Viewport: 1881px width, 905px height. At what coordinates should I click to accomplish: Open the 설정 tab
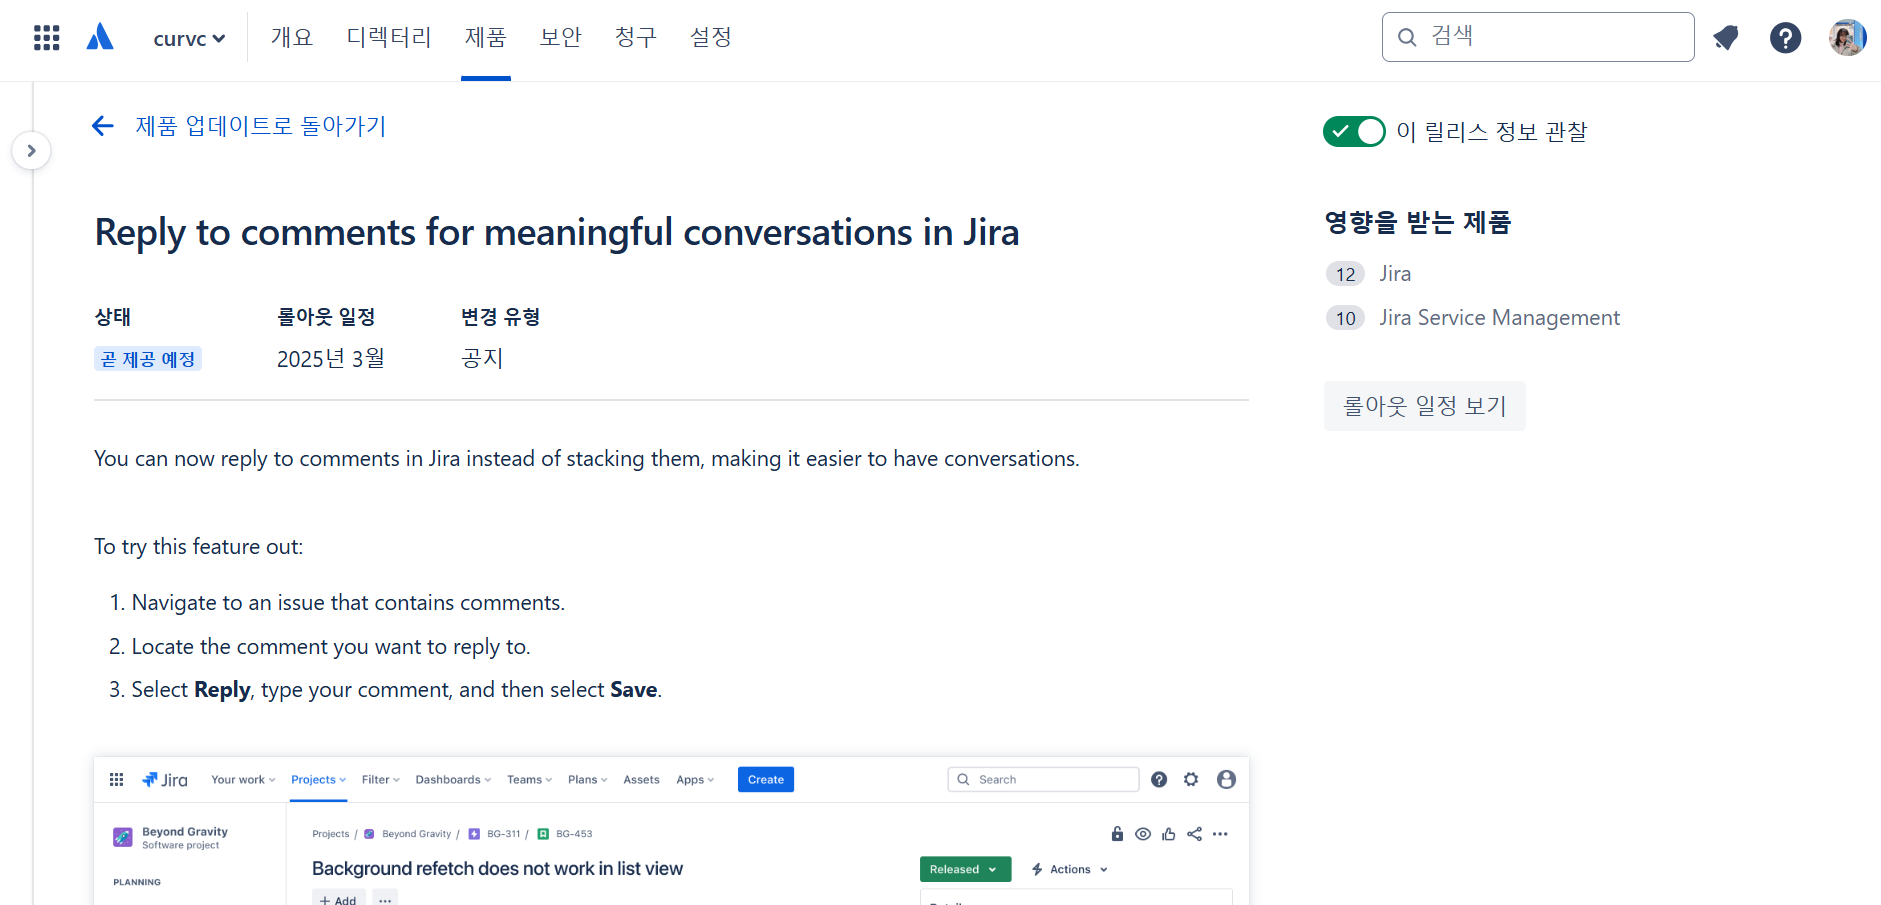(x=711, y=38)
